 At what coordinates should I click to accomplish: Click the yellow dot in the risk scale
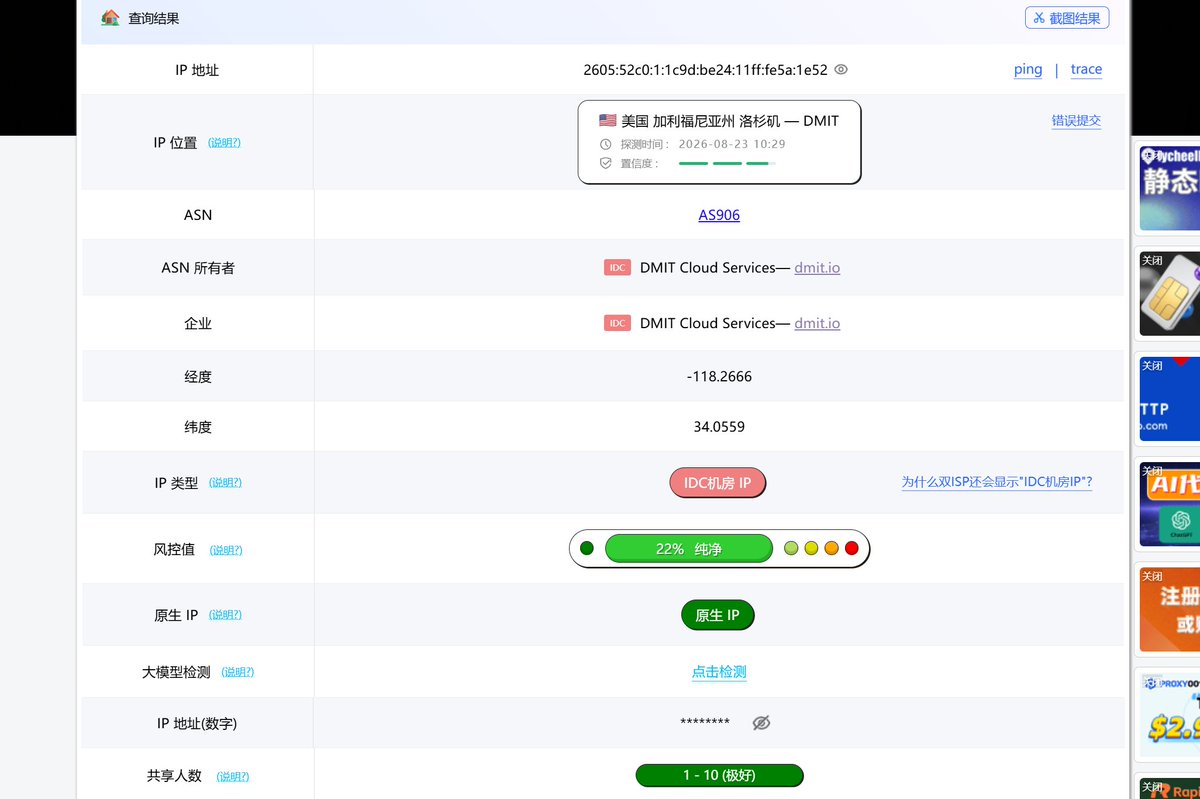tap(811, 548)
